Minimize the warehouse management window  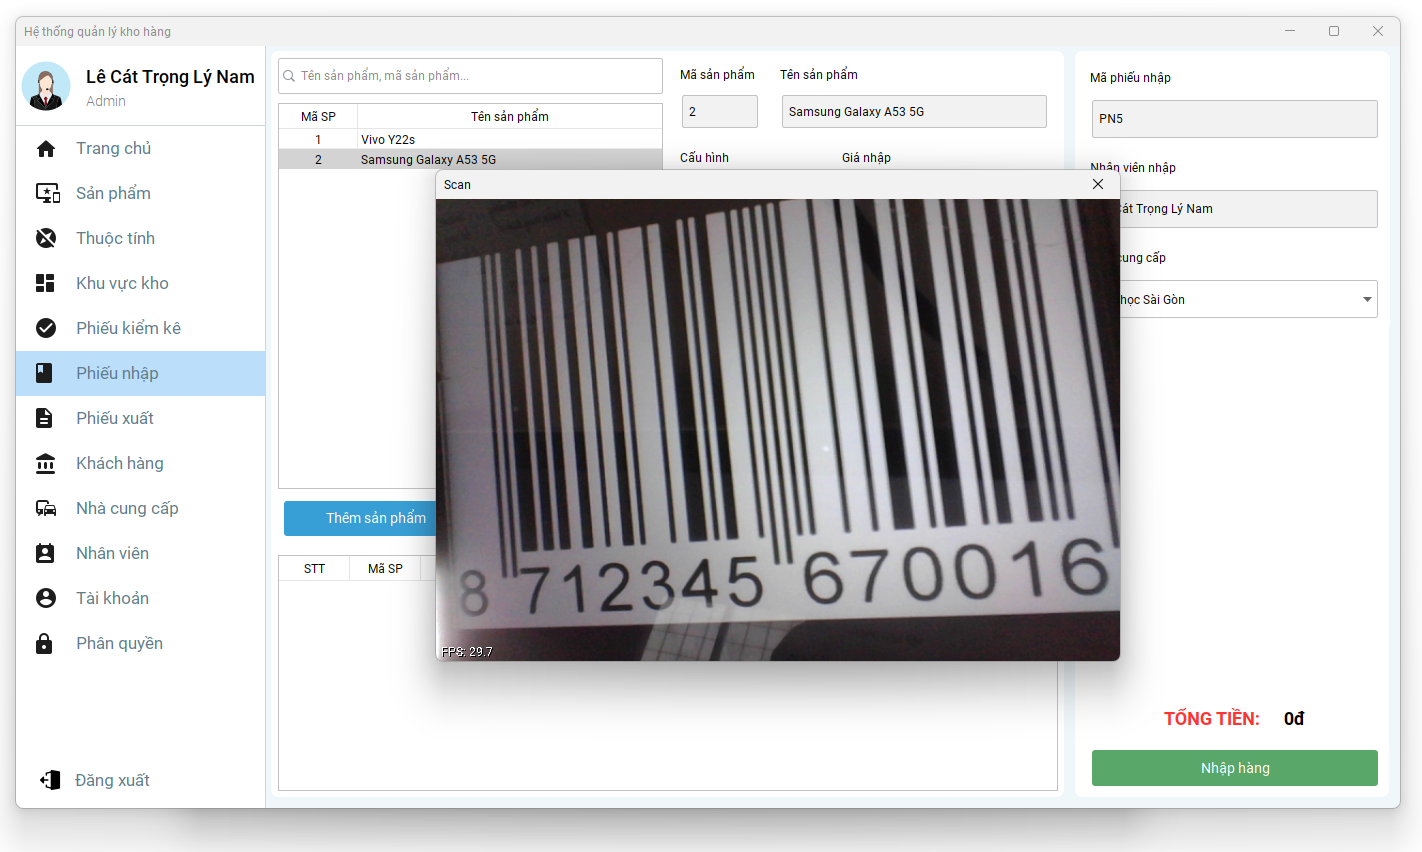click(1290, 31)
